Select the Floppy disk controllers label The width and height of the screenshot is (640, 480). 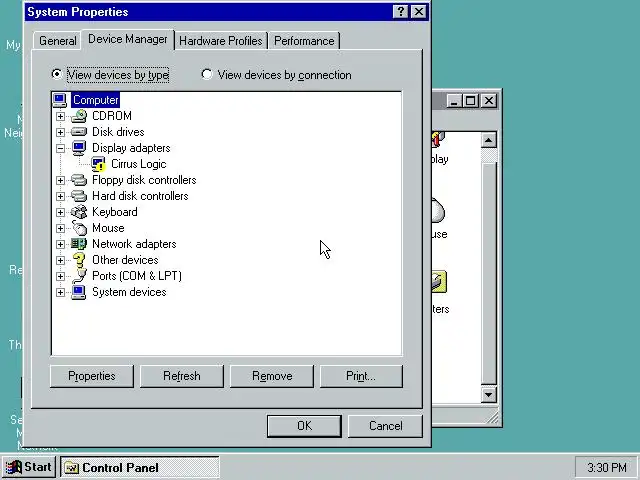coord(144,180)
